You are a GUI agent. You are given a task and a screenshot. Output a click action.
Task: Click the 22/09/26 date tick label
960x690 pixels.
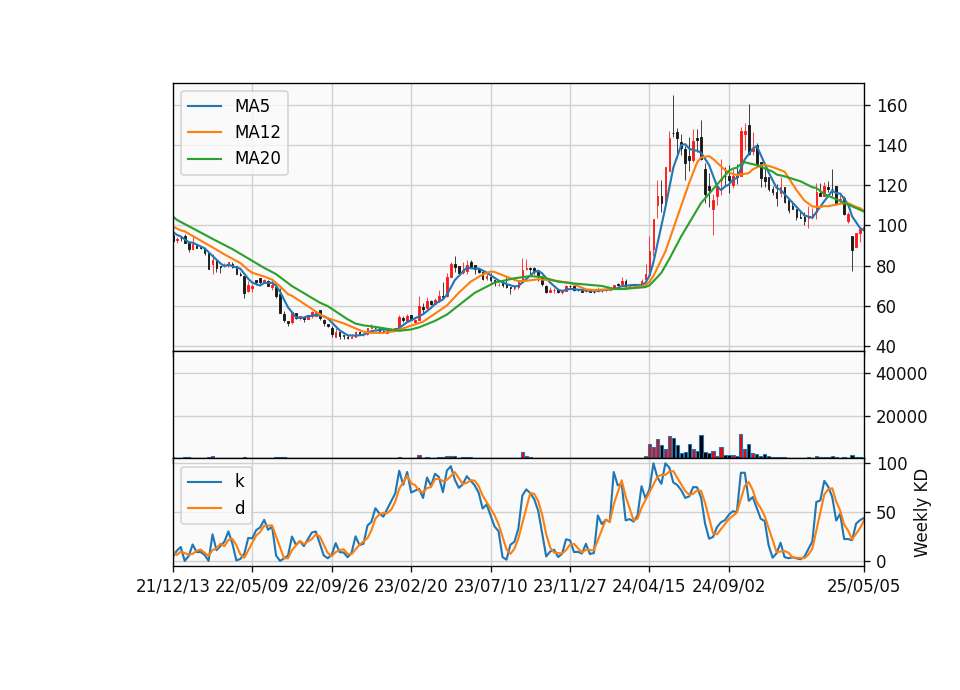tap(331, 586)
